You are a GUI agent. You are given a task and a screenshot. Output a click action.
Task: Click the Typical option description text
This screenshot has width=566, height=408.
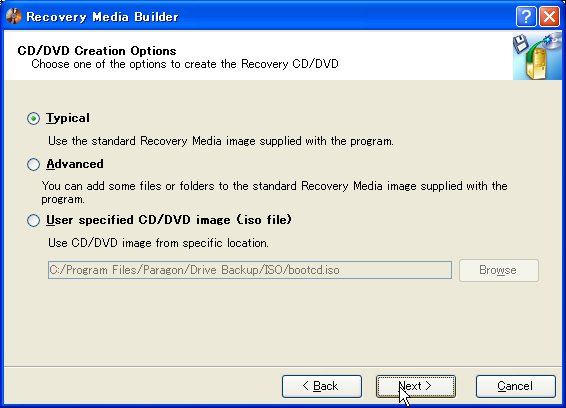pyautogui.click(x=221, y=141)
